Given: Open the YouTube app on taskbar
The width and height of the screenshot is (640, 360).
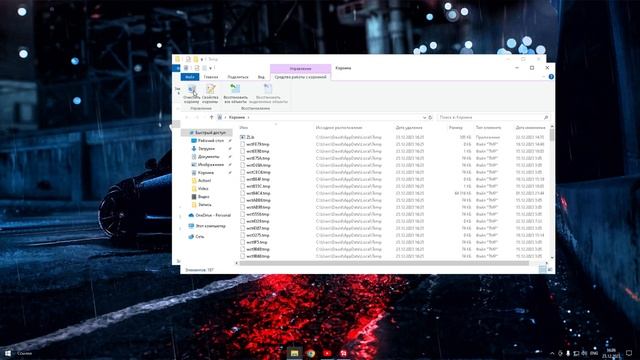Looking at the screenshot, I should (x=327, y=353).
